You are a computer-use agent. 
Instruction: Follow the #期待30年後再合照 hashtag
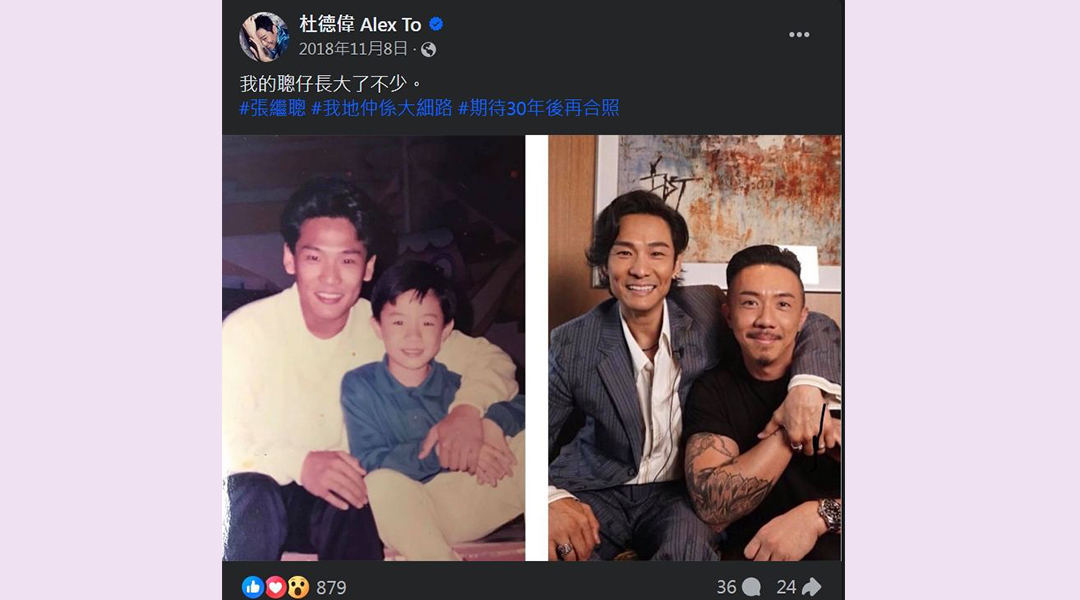point(539,107)
